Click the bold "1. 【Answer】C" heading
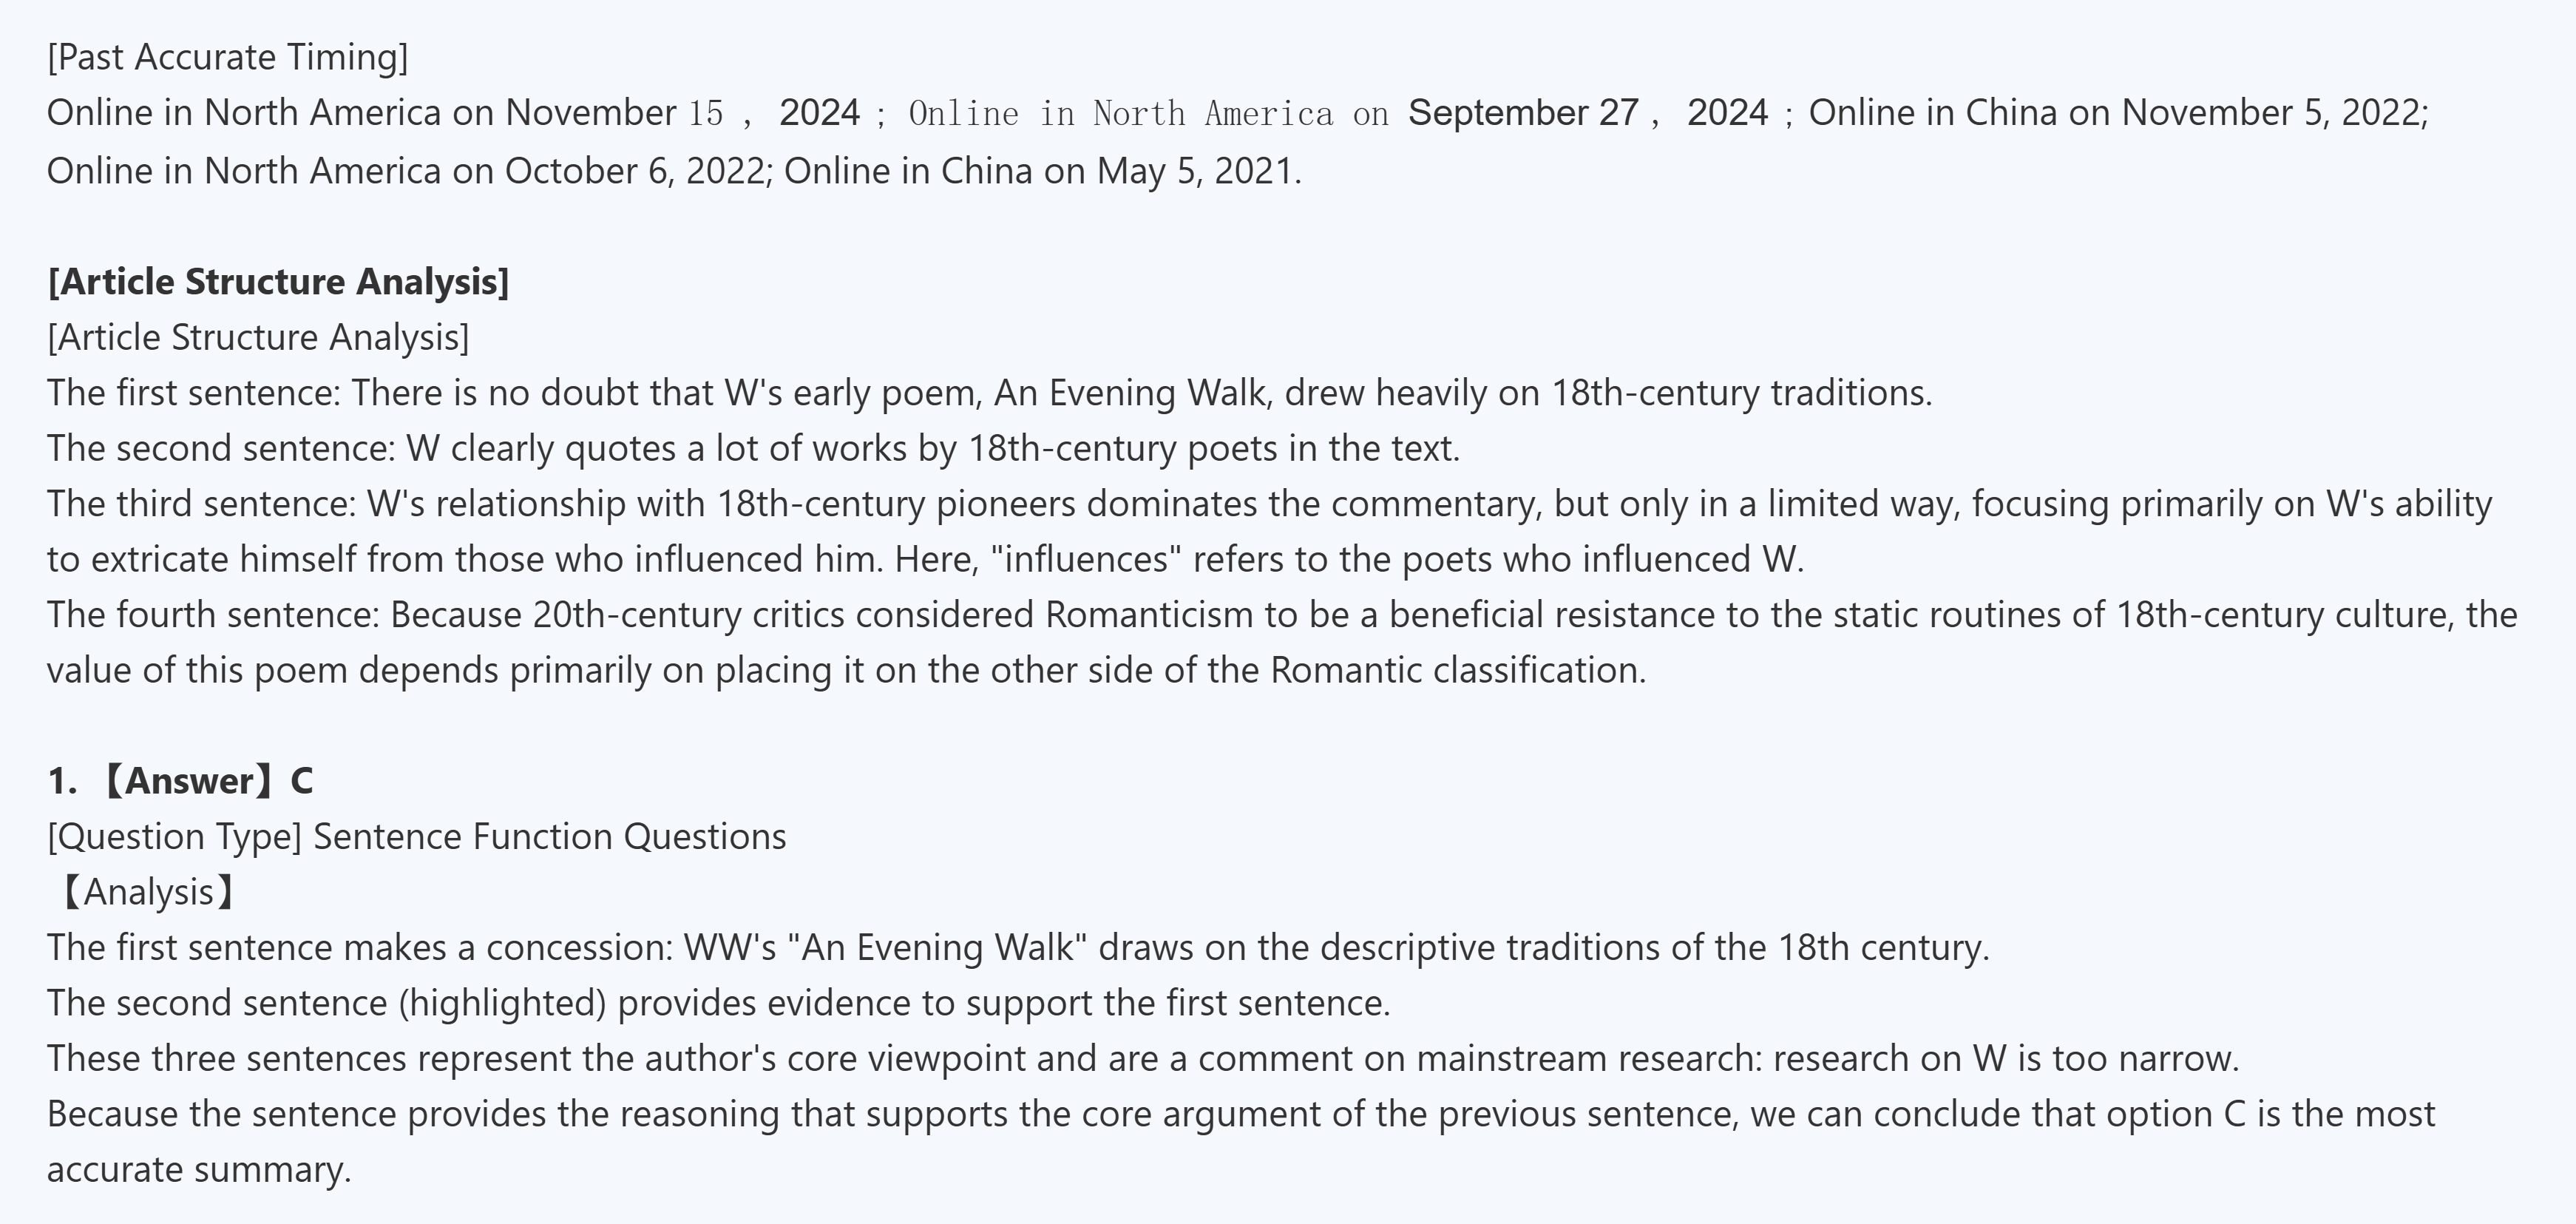This screenshot has height=1224, width=2576. pyautogui.click(x=180, y=781)
